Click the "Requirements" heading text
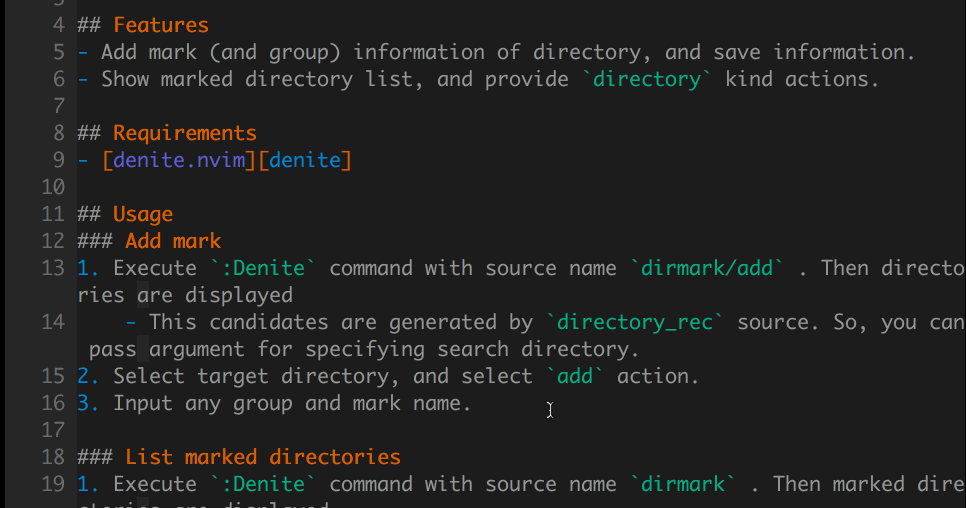This screenshot has height=508, width=966. click(x=184, y=133)
